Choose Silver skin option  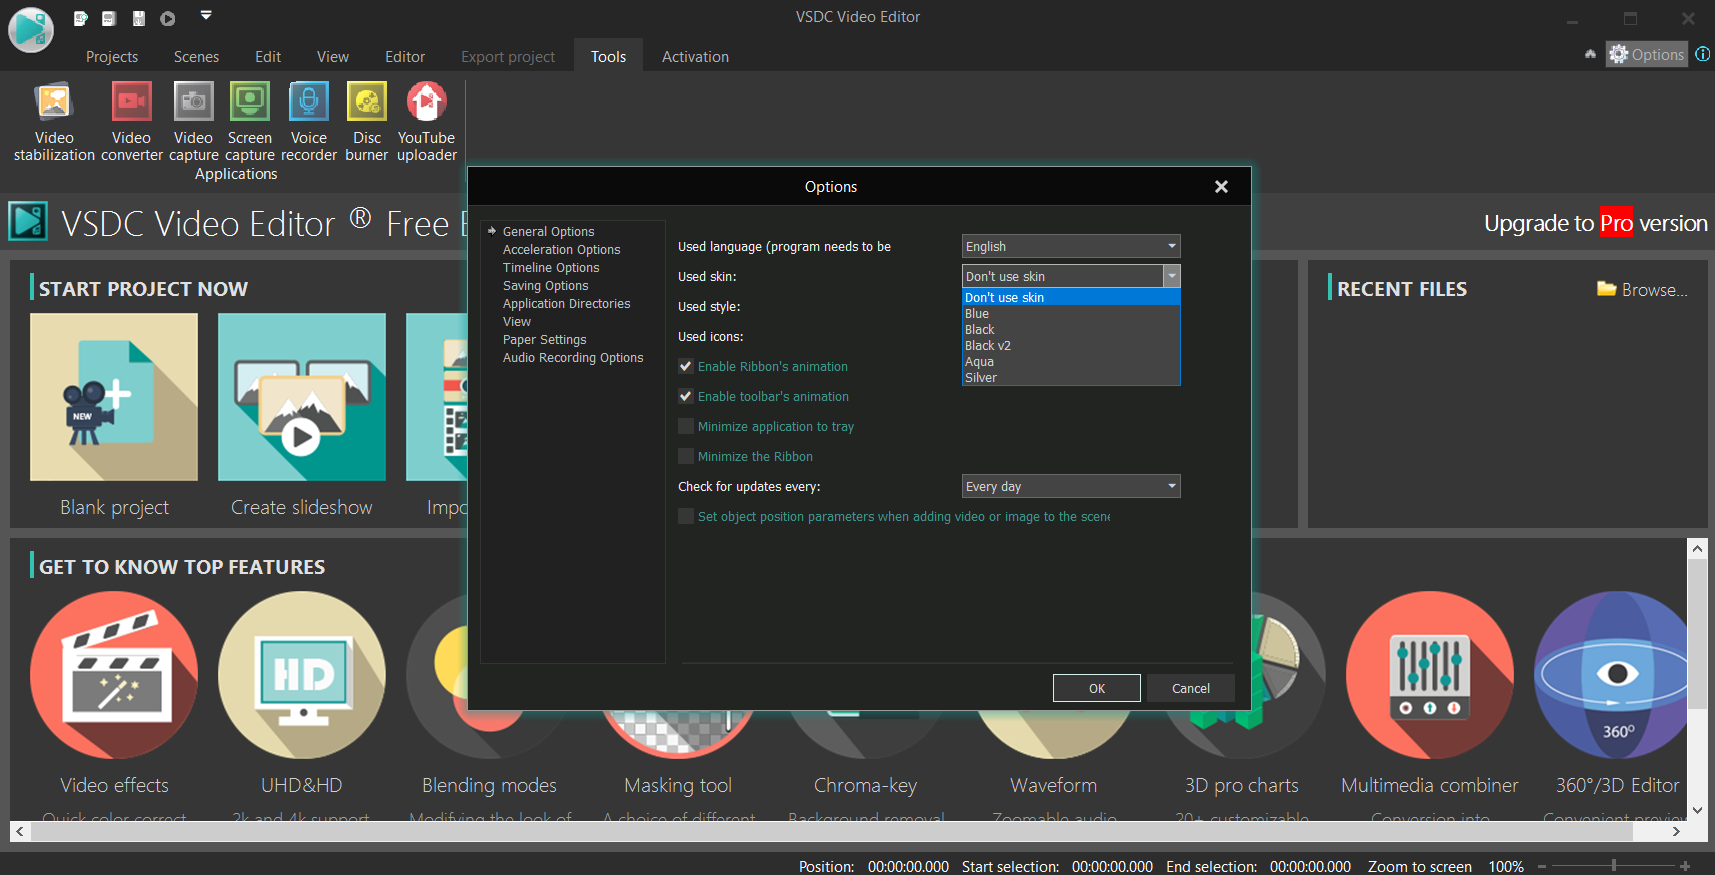point(1071,377)
